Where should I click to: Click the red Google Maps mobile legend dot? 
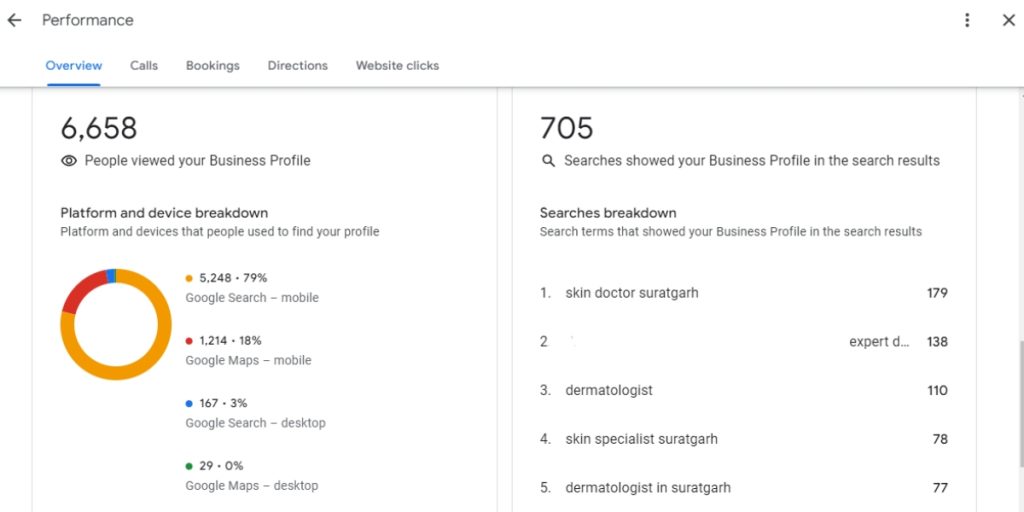coord(189,341)
